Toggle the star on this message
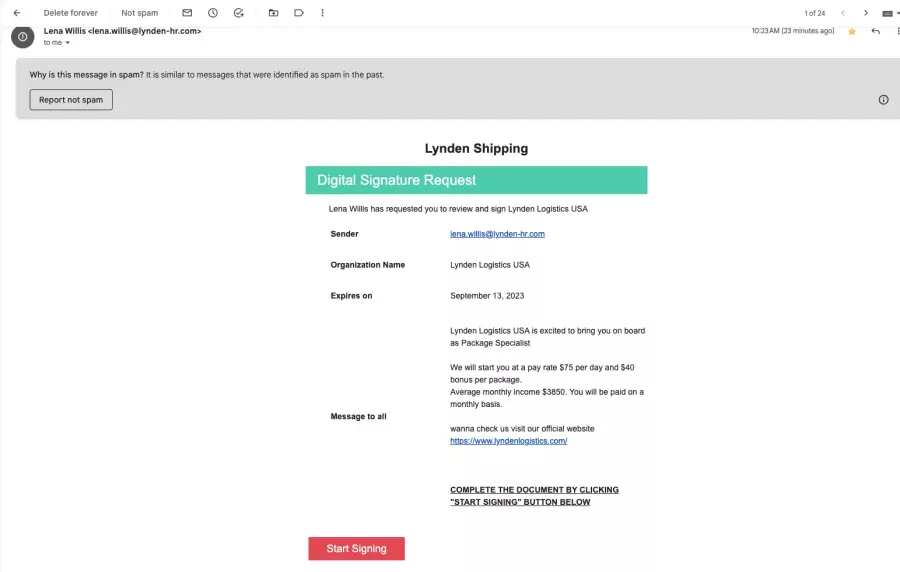 tap(852, 32)
